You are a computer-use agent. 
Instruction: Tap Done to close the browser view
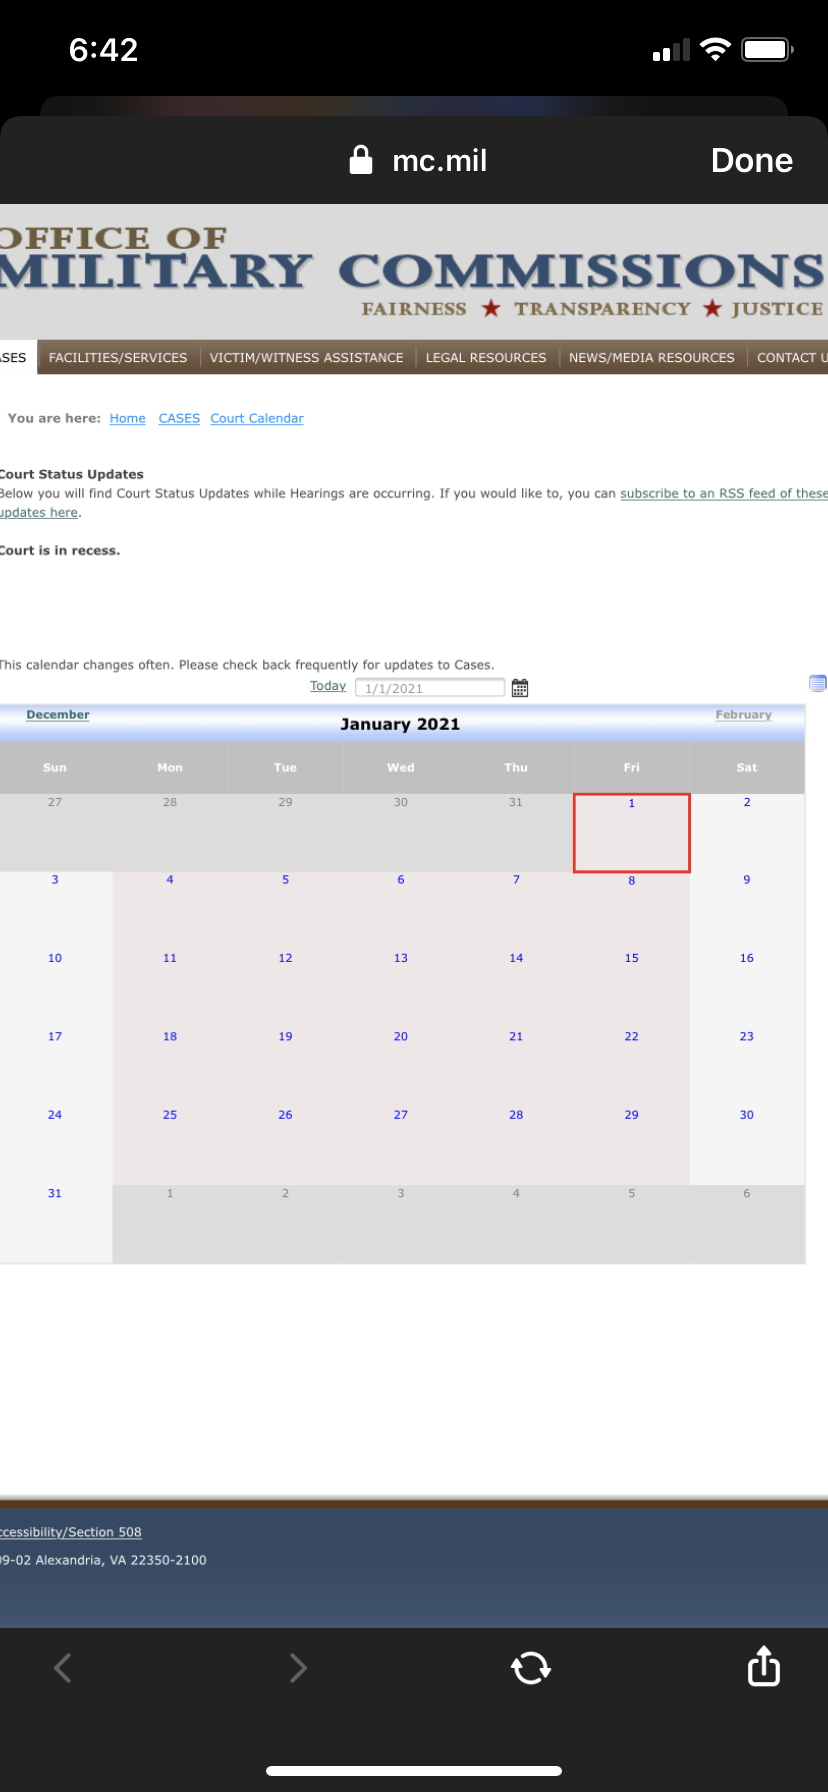(752, 160)
